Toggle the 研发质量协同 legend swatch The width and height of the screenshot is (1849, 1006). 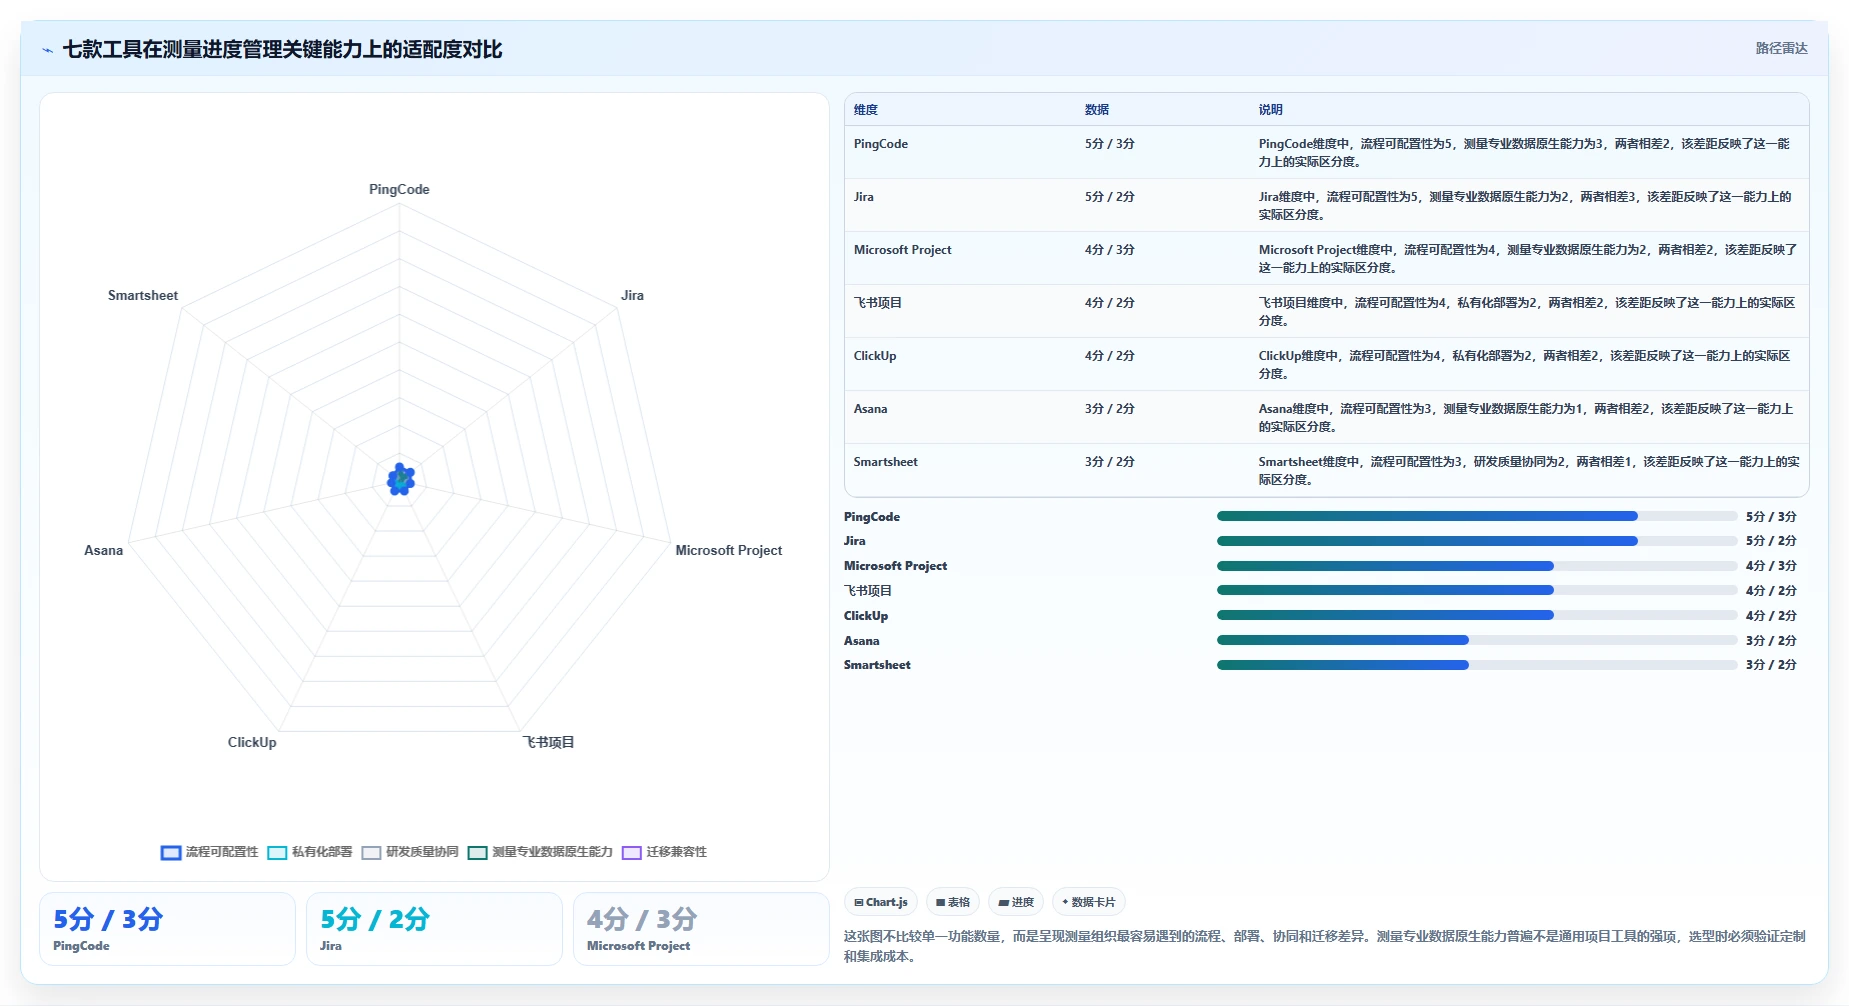point(372,853)
